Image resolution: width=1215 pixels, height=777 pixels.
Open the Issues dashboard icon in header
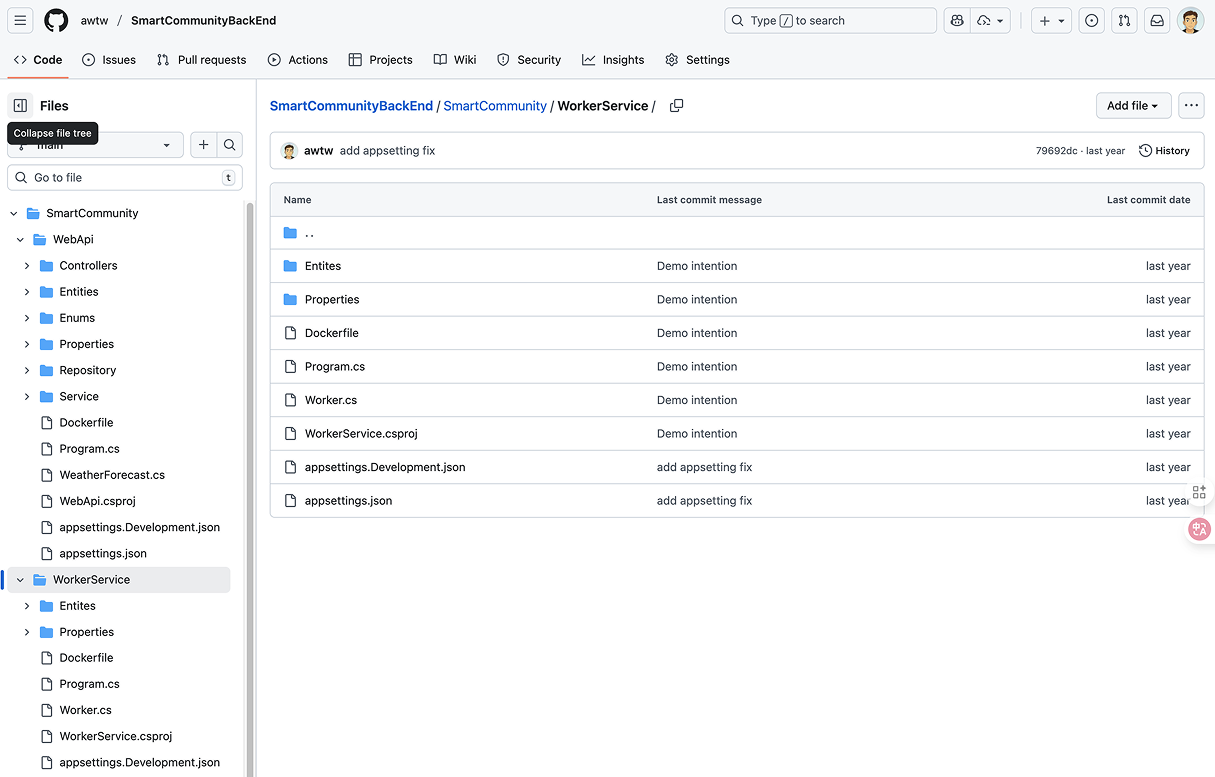(x=1091, y=20)
